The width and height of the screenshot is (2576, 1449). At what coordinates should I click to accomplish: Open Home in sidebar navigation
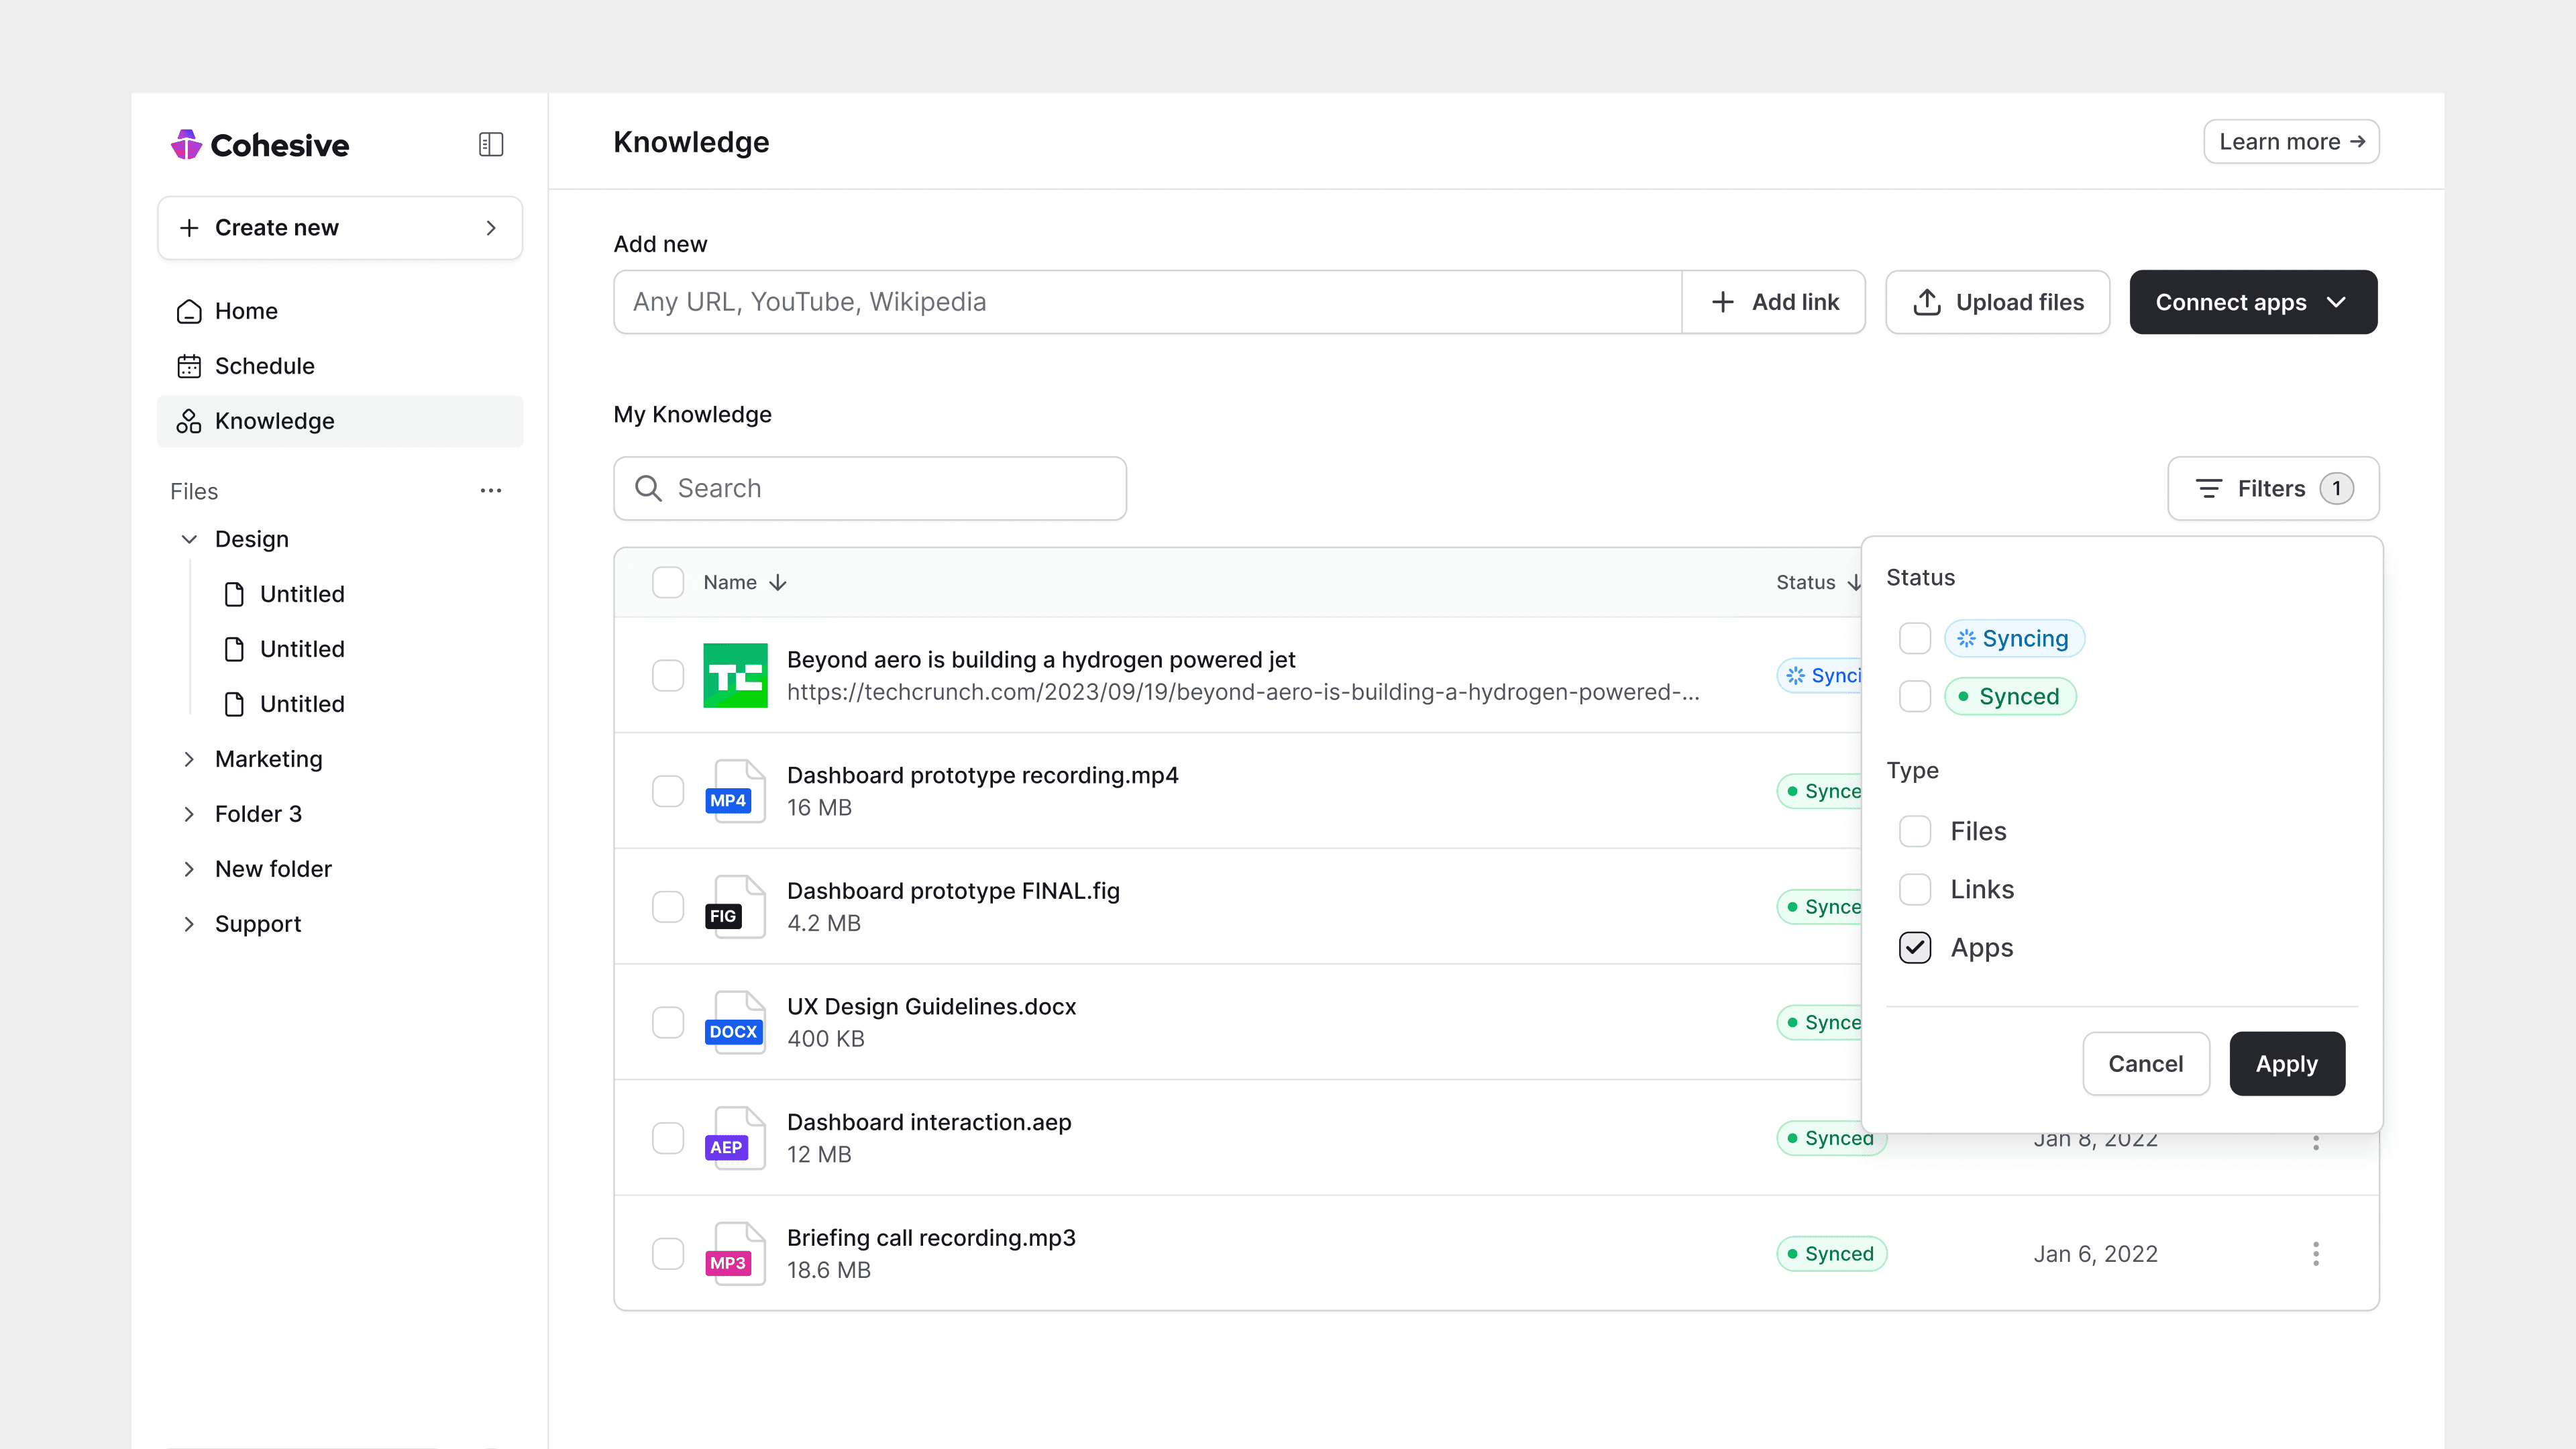[x=246, y=311]
